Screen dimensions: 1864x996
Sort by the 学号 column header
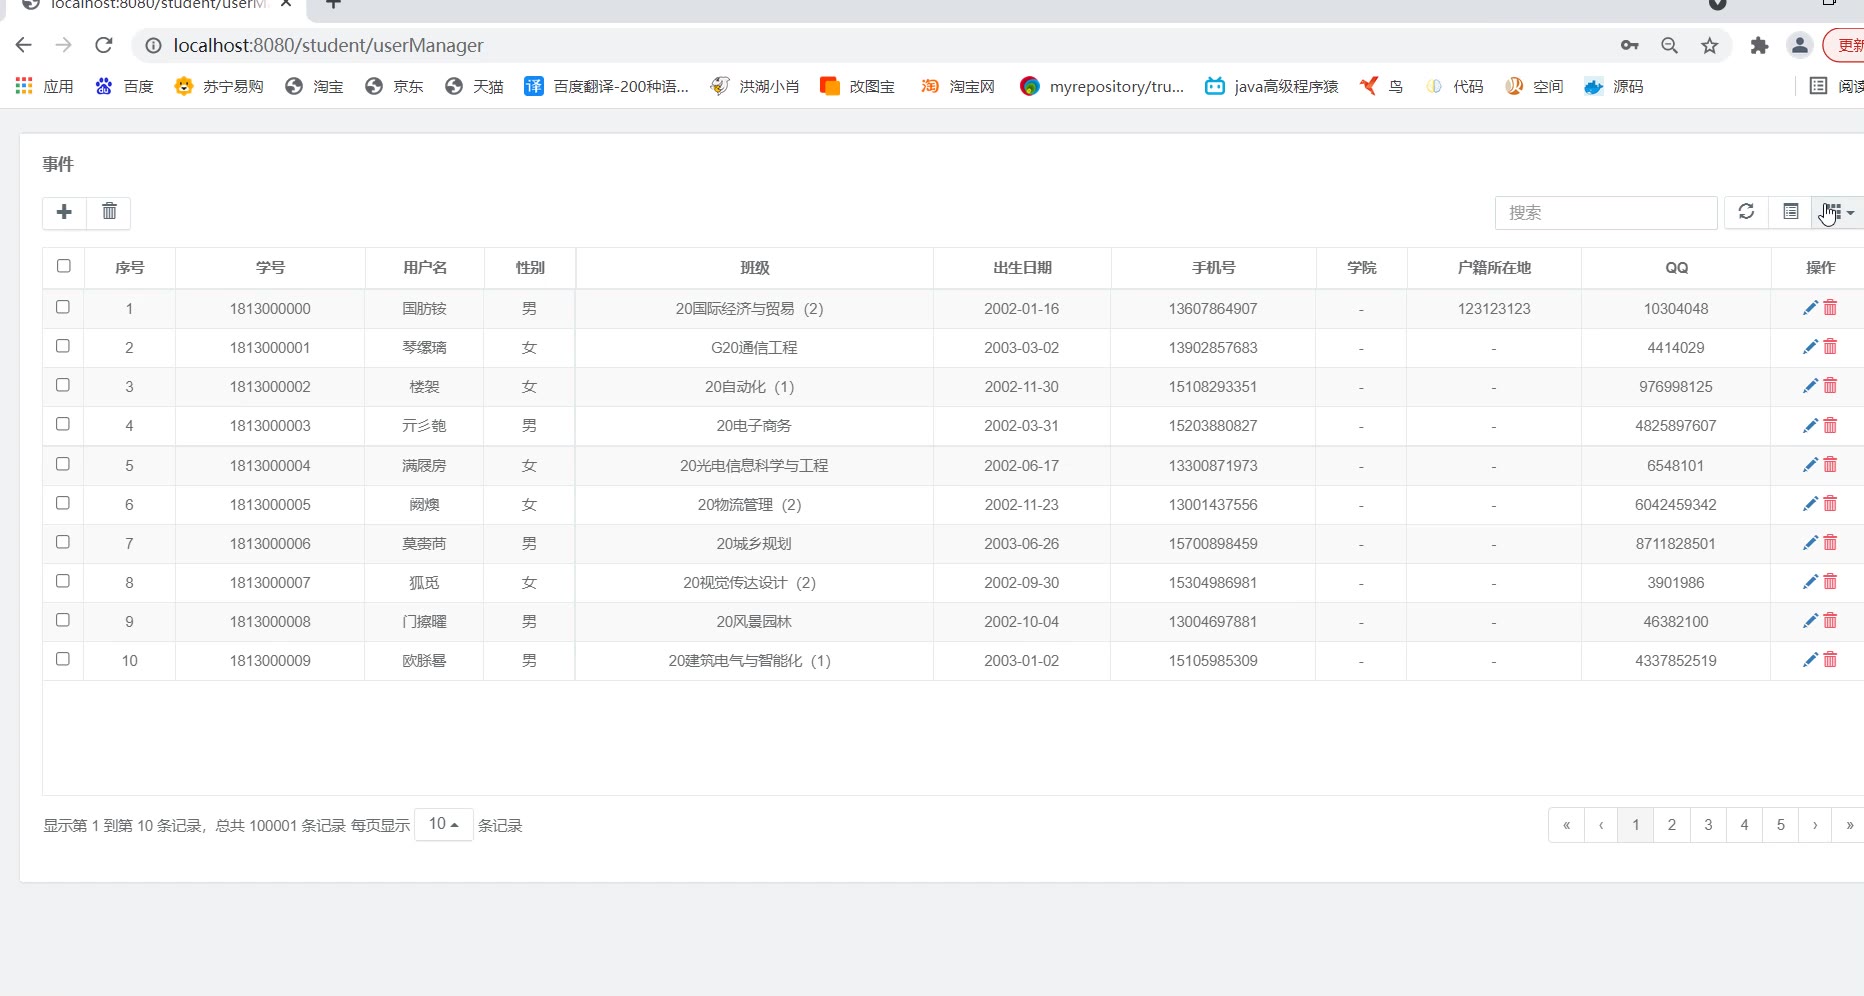click(270, 268)
